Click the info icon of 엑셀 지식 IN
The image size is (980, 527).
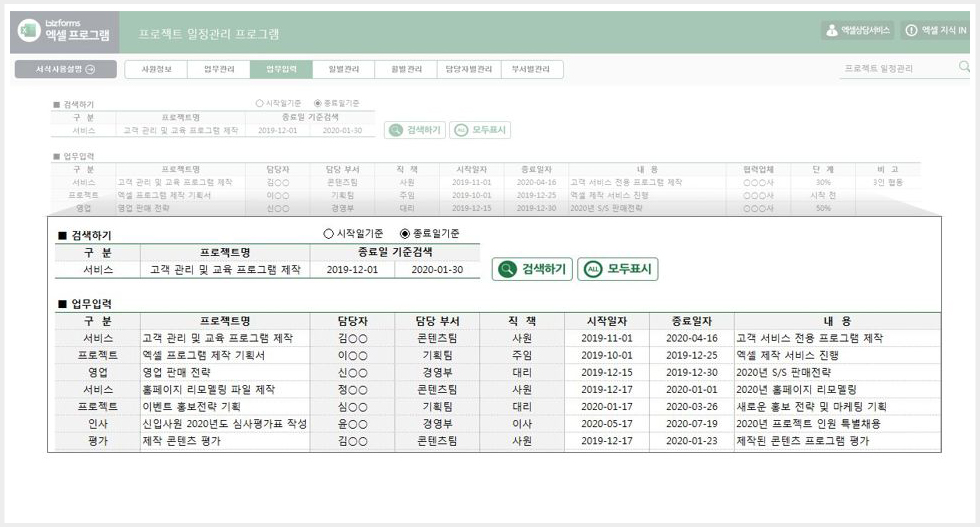coord(911,30)
